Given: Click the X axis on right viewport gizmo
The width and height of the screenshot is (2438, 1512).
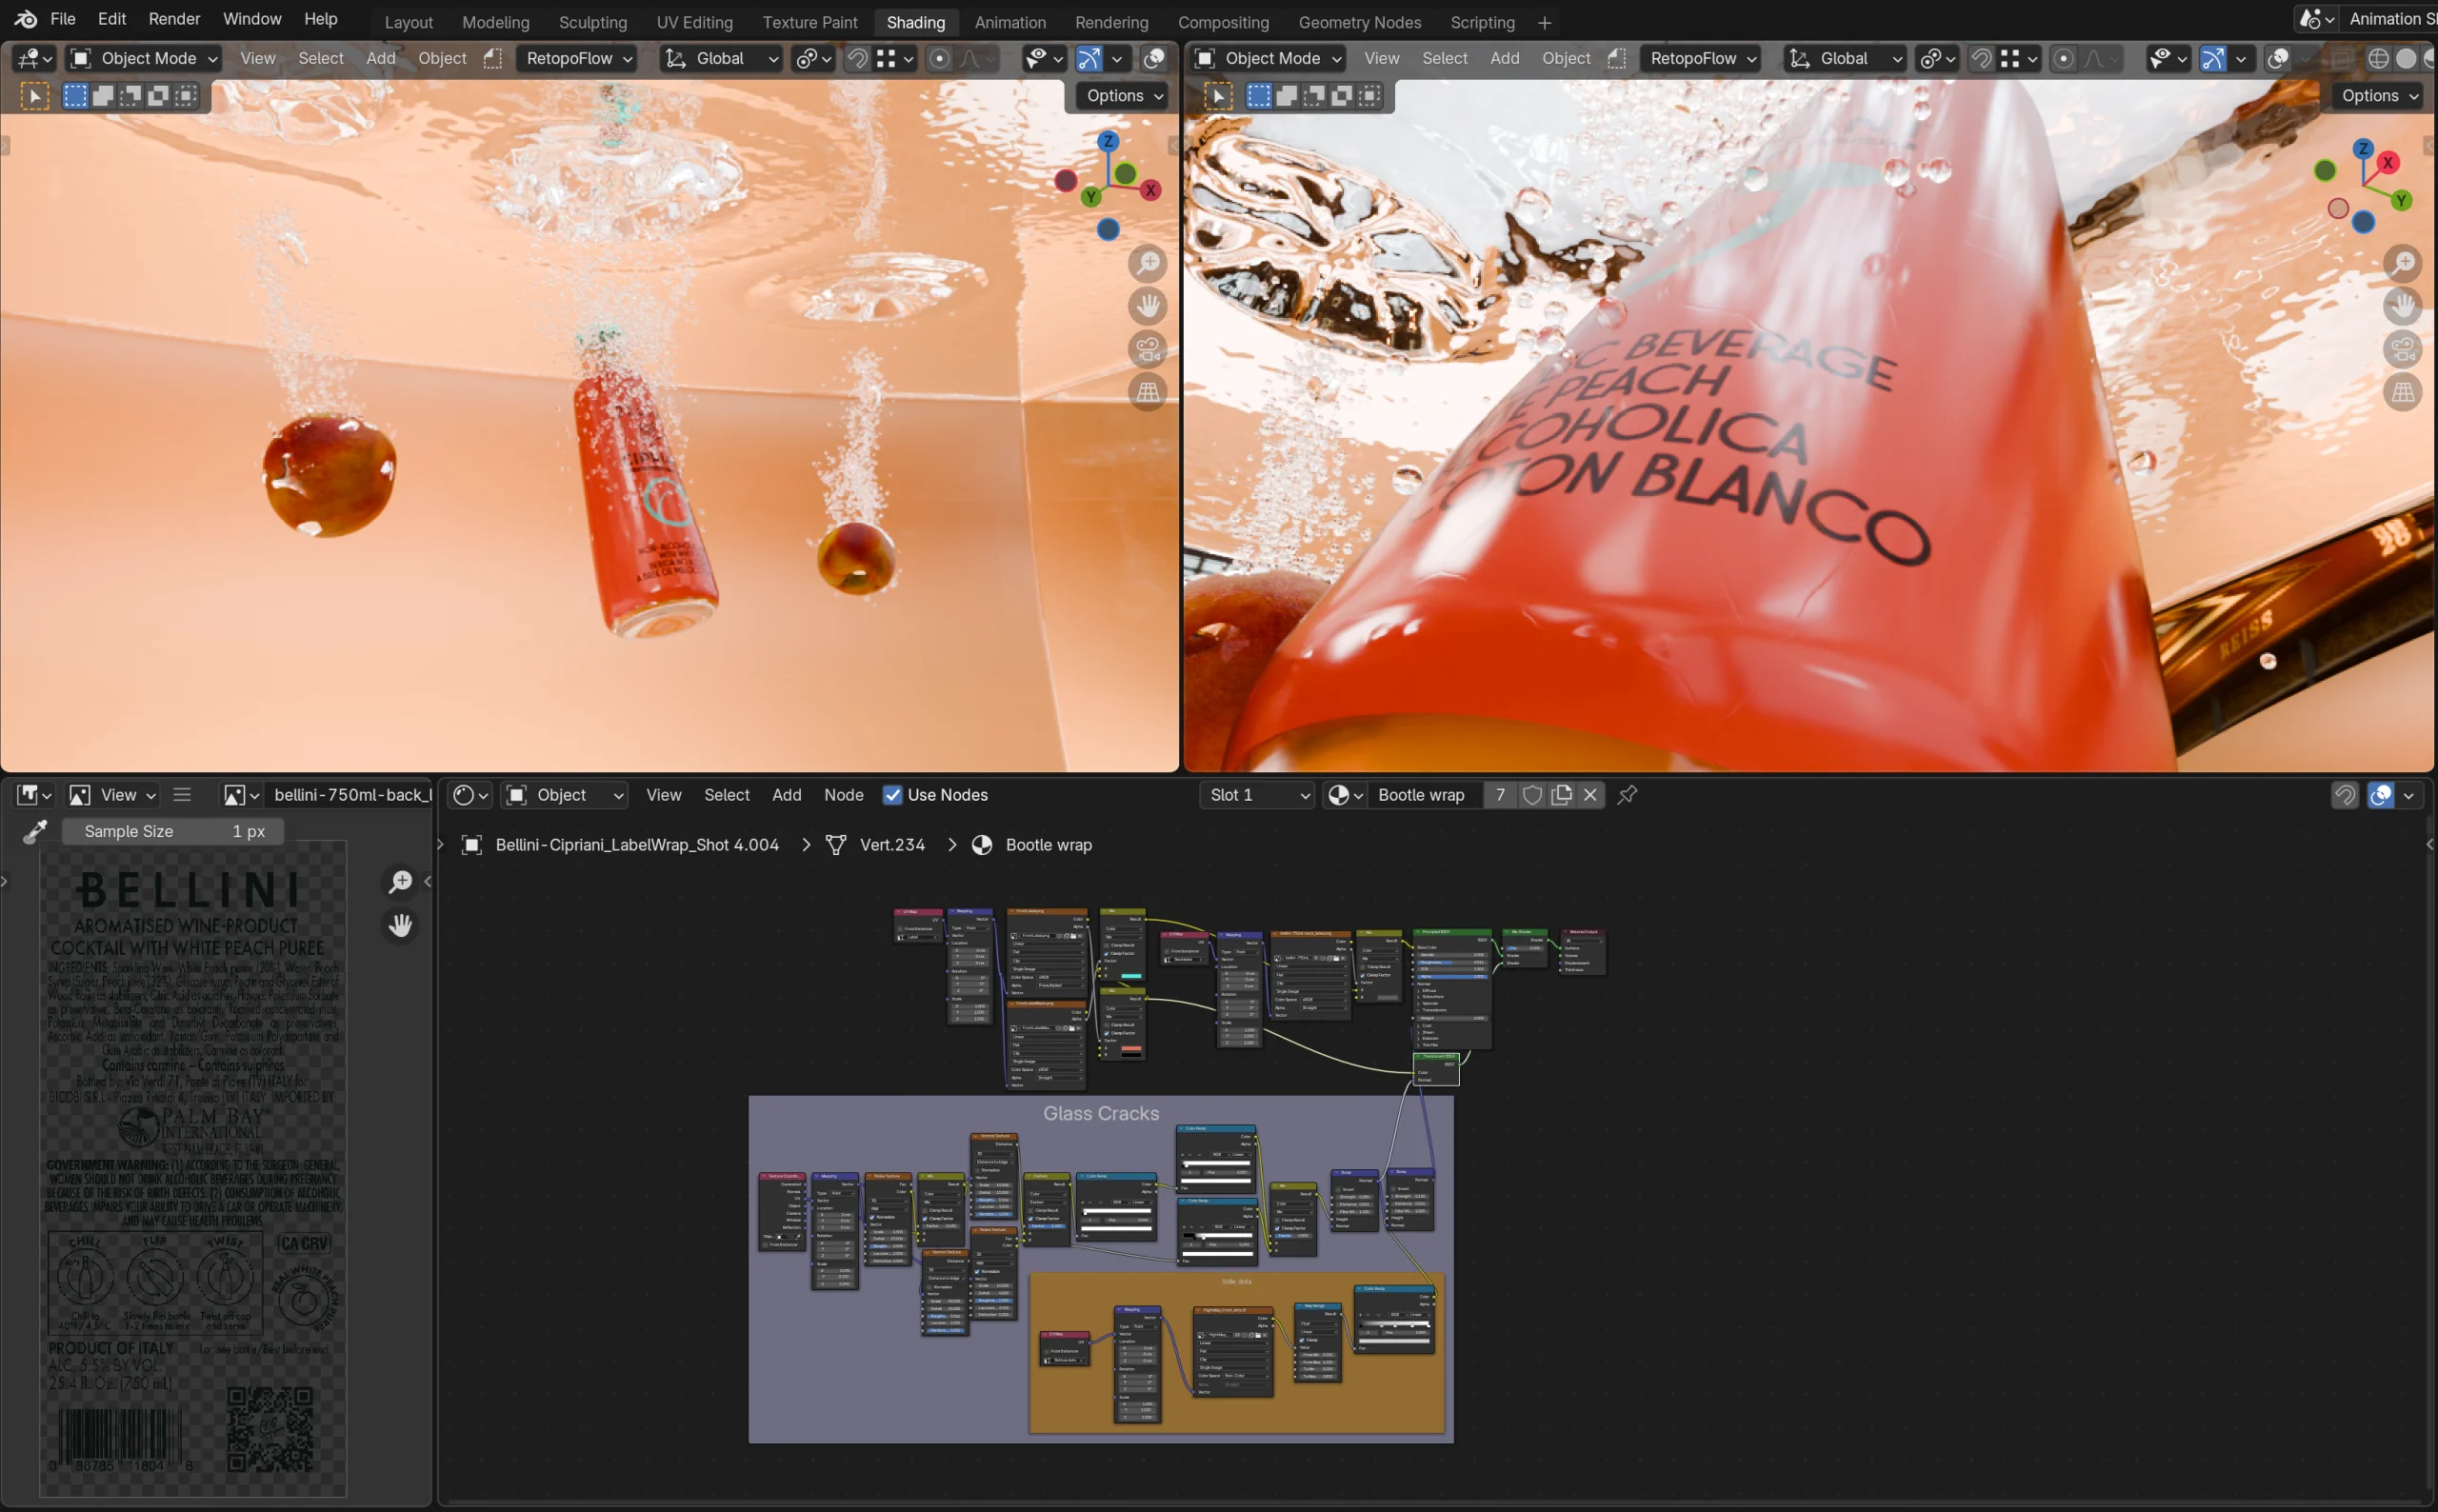Looking at the screenshot, I should (x=2388, y=162).
